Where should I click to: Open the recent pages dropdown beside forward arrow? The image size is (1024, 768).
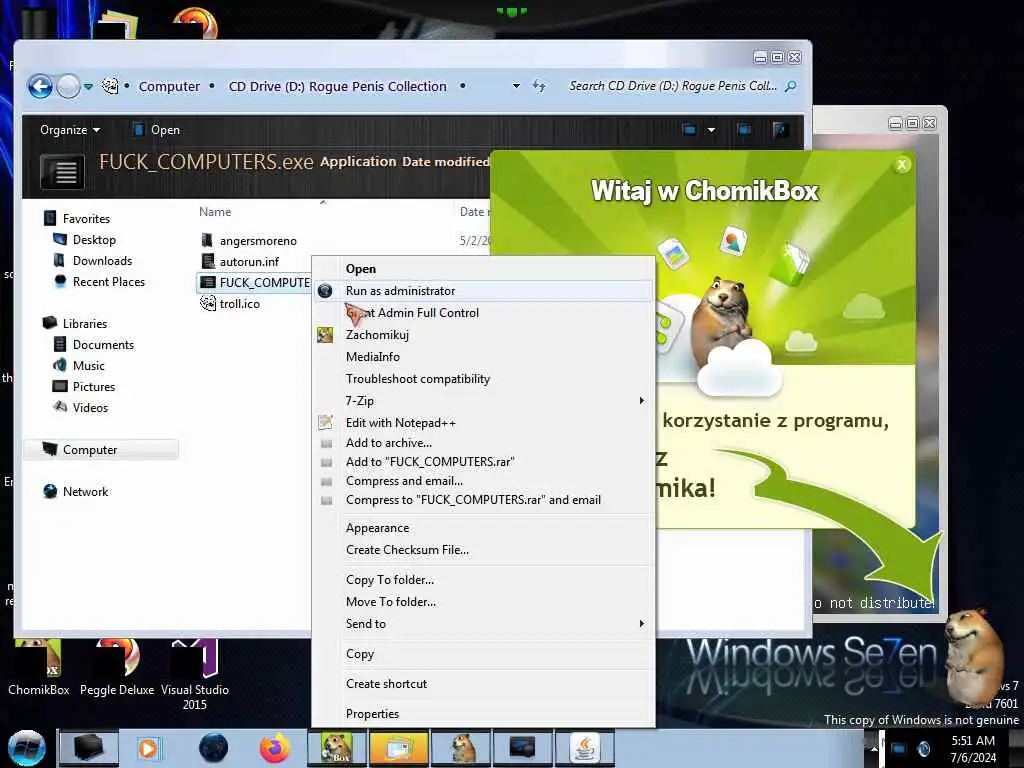coord(88,86)
